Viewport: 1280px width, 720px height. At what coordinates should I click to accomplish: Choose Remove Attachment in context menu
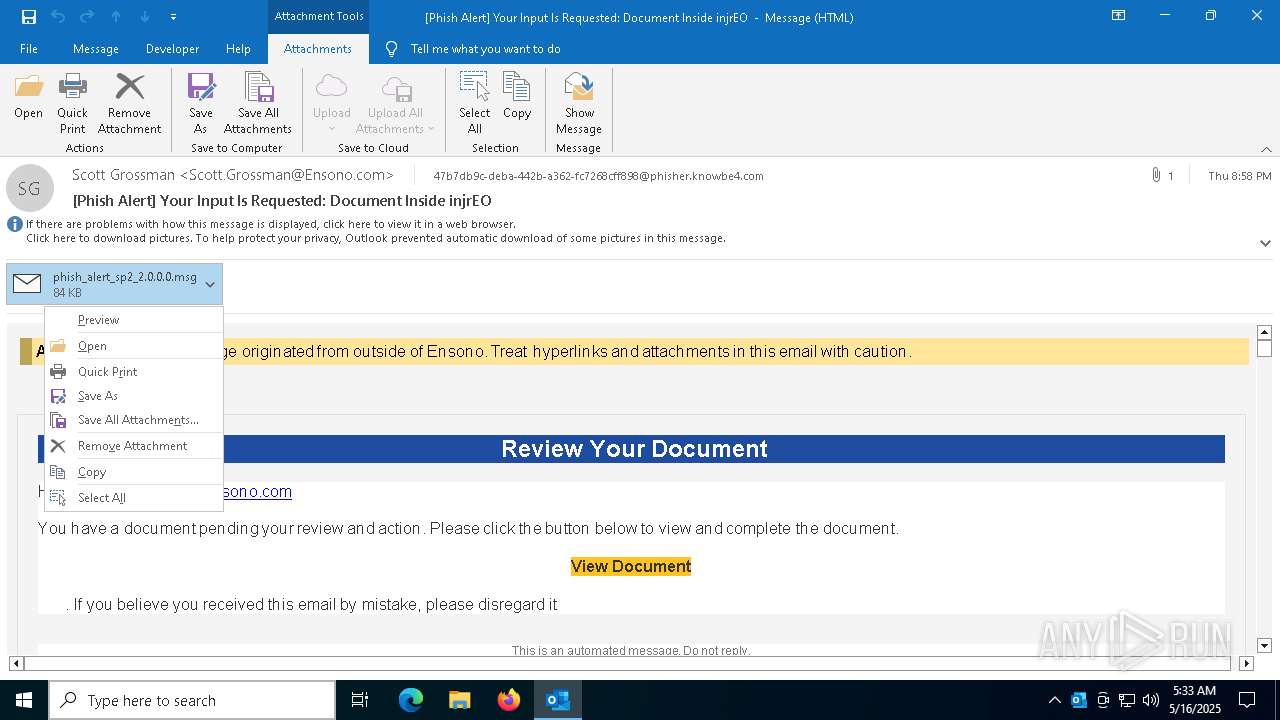click(x=134, y=446)
